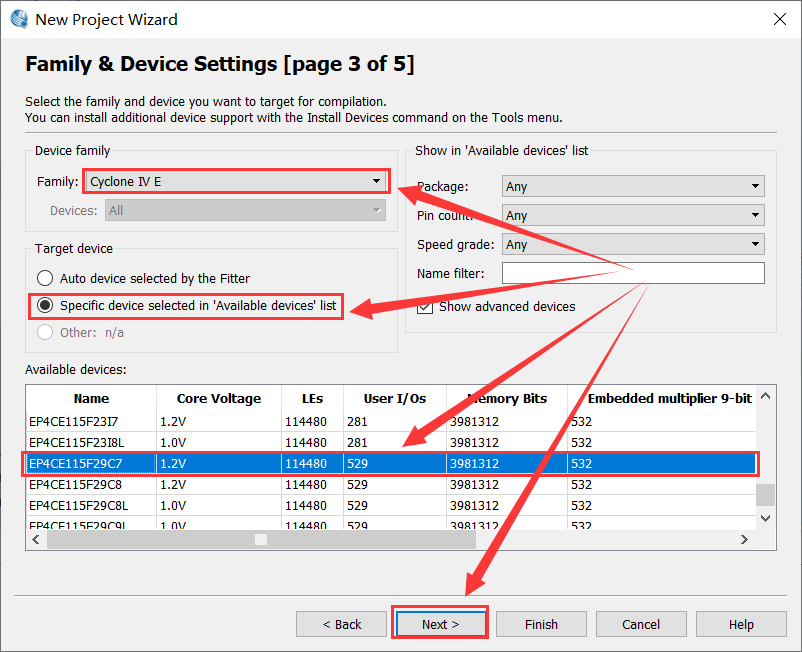Sort devices by the User I/Os column header
The height and width of the screenshot is (652, 802).
[x=394, y=398]
